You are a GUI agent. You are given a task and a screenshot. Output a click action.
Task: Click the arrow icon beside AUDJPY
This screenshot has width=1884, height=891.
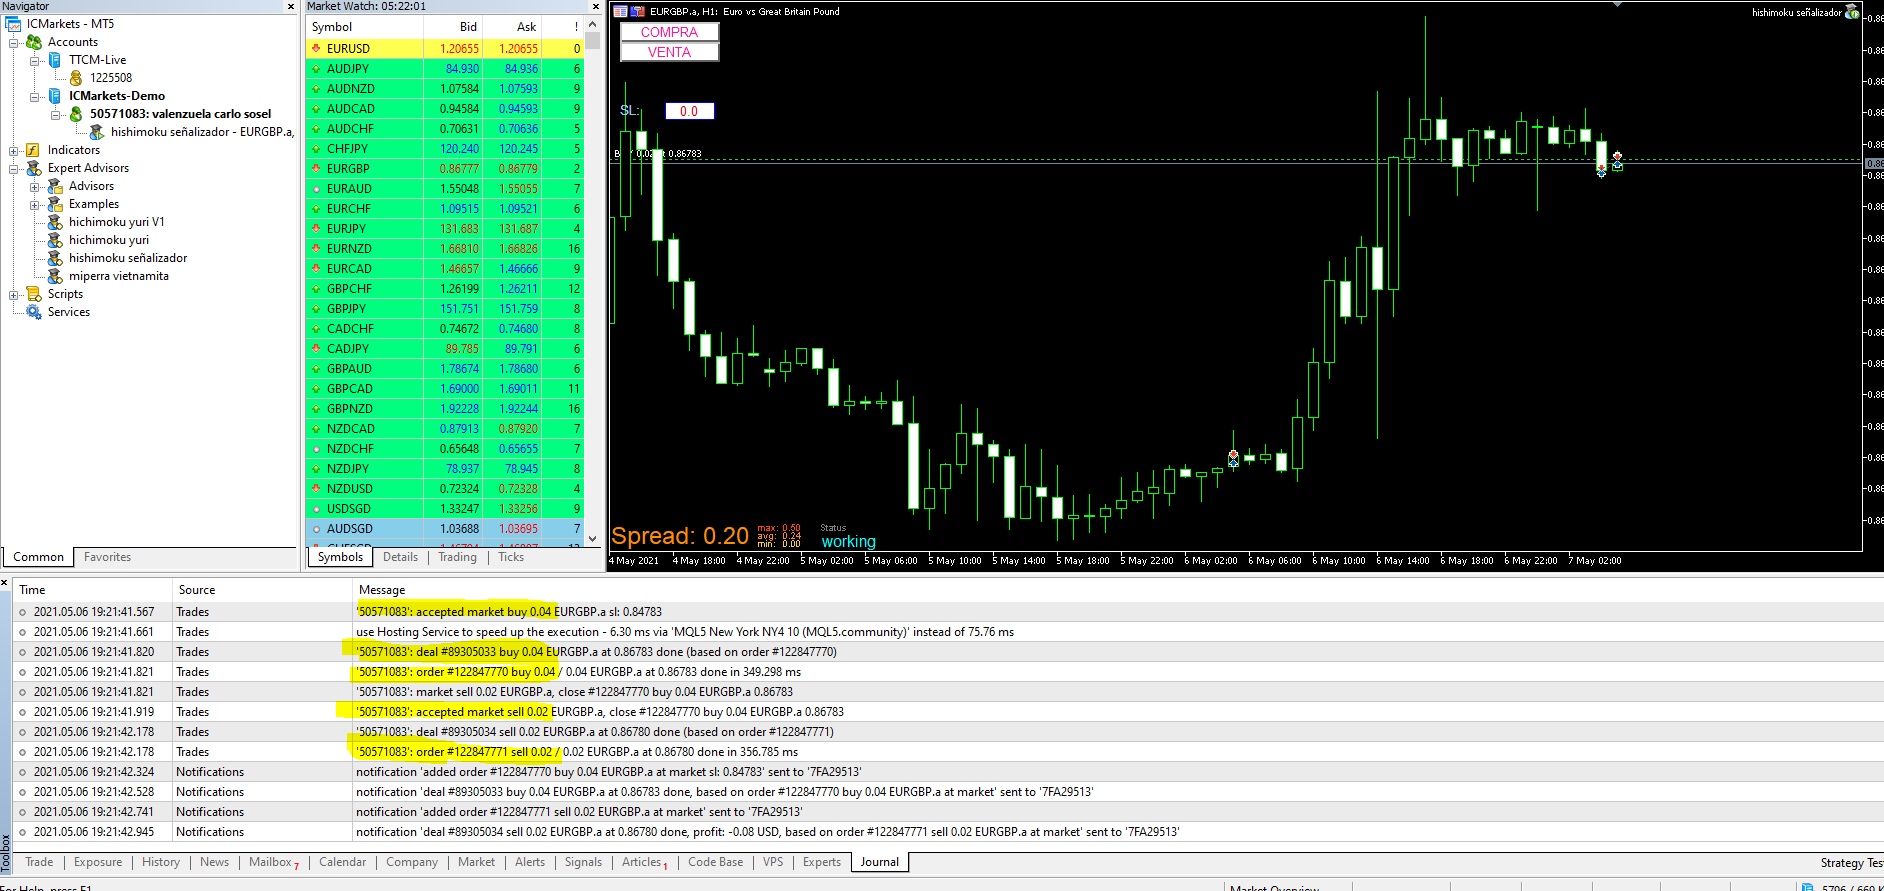coord(316,68)
